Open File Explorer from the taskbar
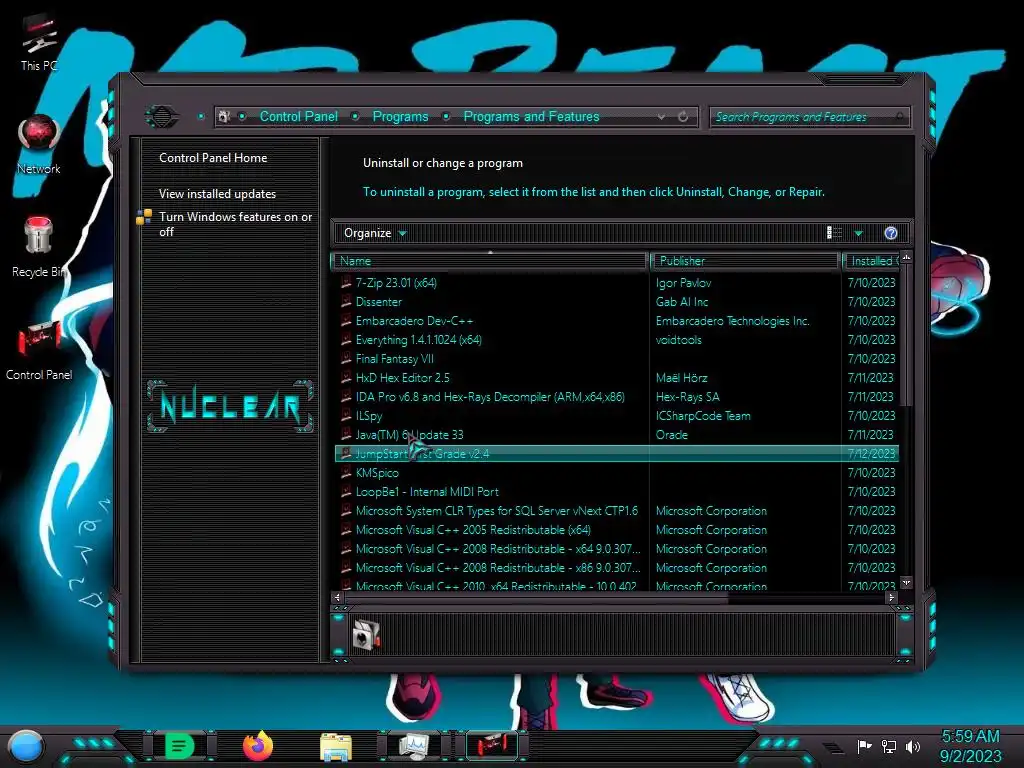The height and width of the screenshot is (768, 1024). (336, 747)
